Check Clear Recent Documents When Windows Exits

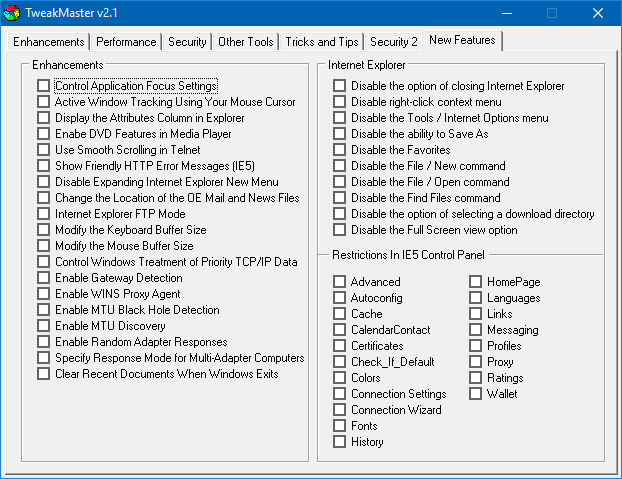coord(43,374)
